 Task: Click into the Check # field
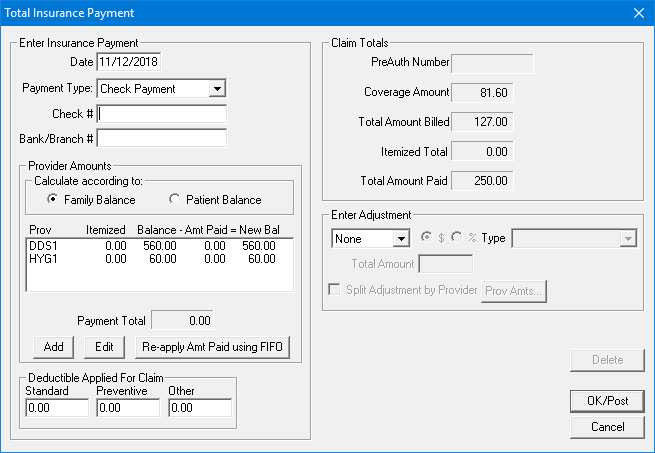point(161,114)
